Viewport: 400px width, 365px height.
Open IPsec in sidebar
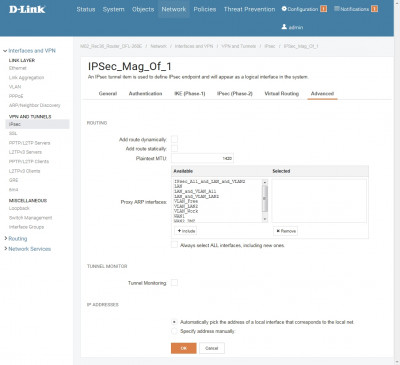click(37, 124)
